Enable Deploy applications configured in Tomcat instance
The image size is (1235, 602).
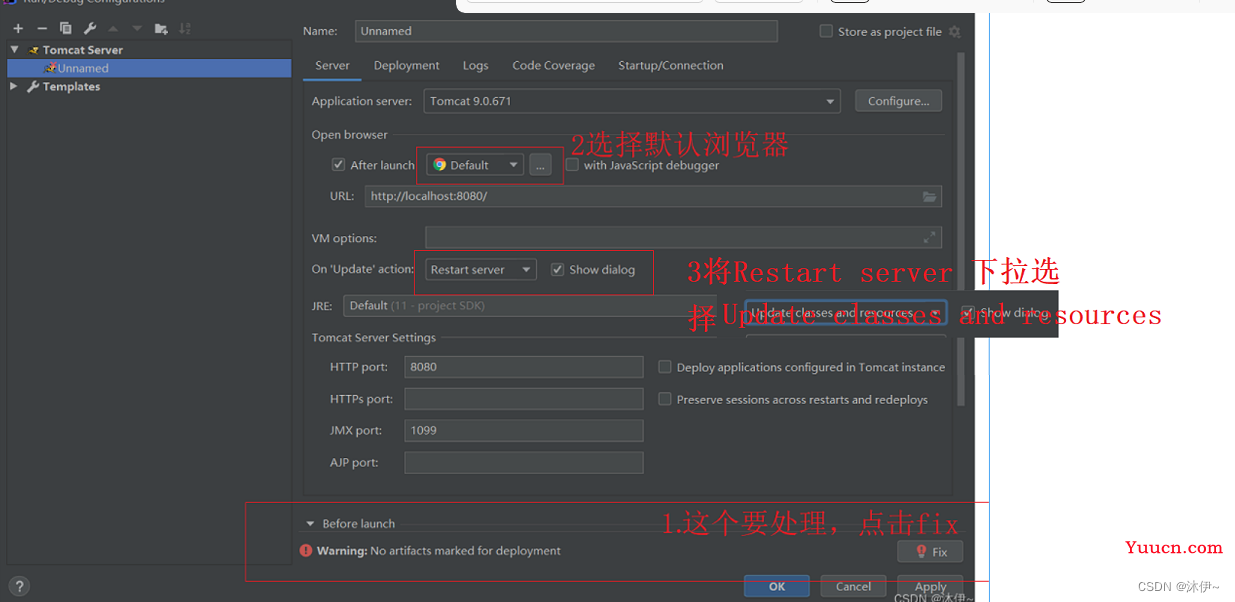664,367
